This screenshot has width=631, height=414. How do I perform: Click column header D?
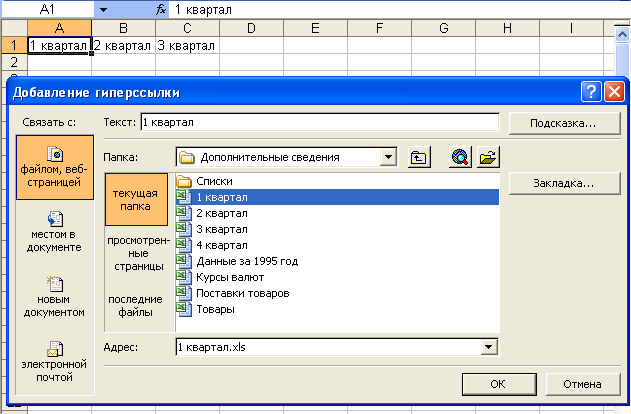pos(251,28)
